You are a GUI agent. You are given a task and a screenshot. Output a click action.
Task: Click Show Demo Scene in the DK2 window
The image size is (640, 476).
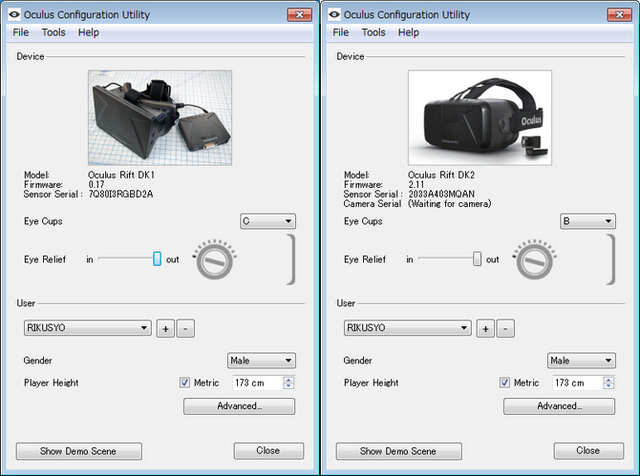tap(399, 451)
